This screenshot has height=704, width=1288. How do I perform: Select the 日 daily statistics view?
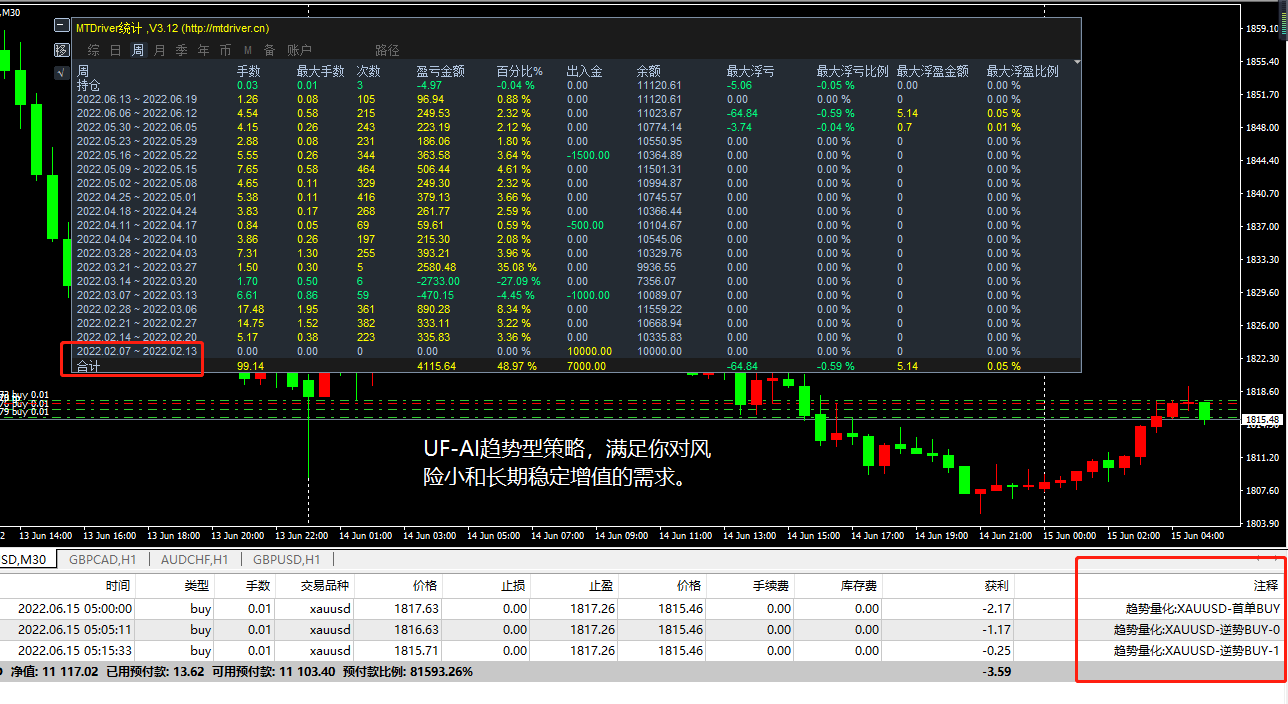pyautogui.click(x=115, y=49)
